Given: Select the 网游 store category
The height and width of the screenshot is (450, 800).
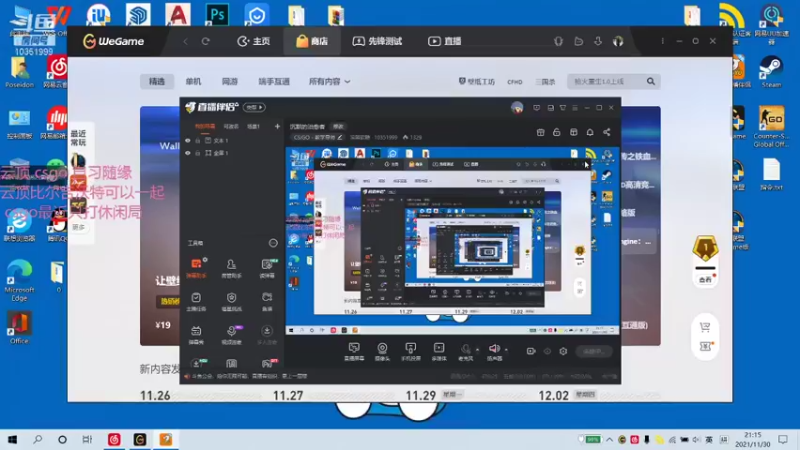Looking at the screenshot, I should coord(230,82).
